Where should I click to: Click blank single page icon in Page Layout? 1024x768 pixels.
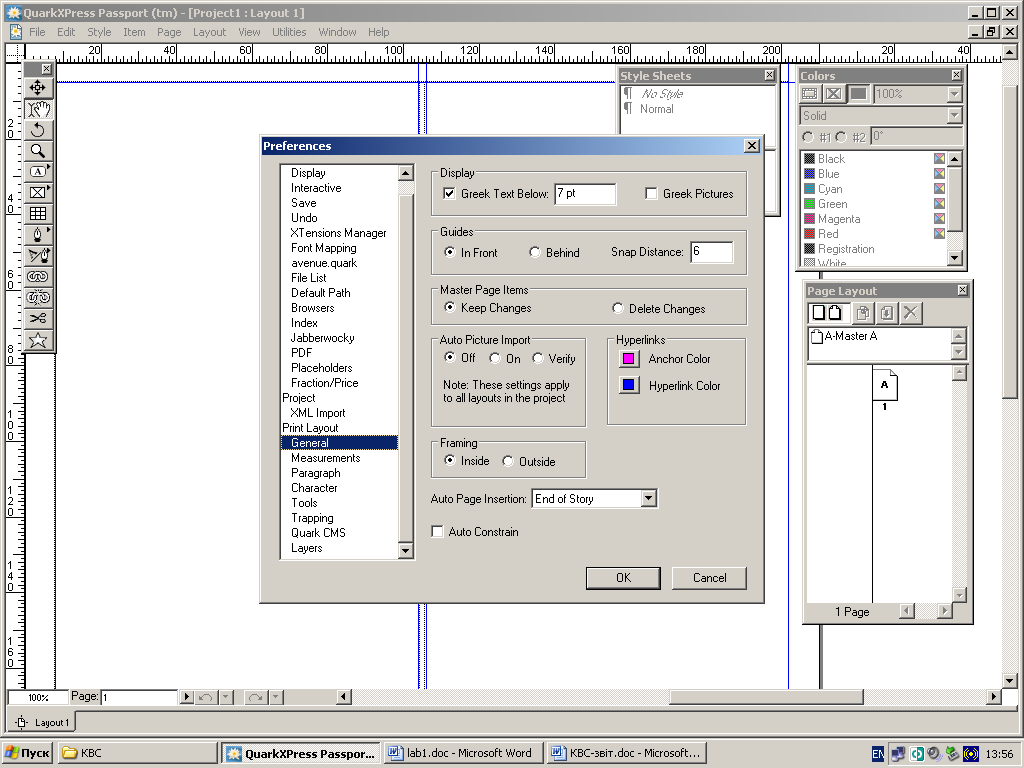(x=818, y=312)
